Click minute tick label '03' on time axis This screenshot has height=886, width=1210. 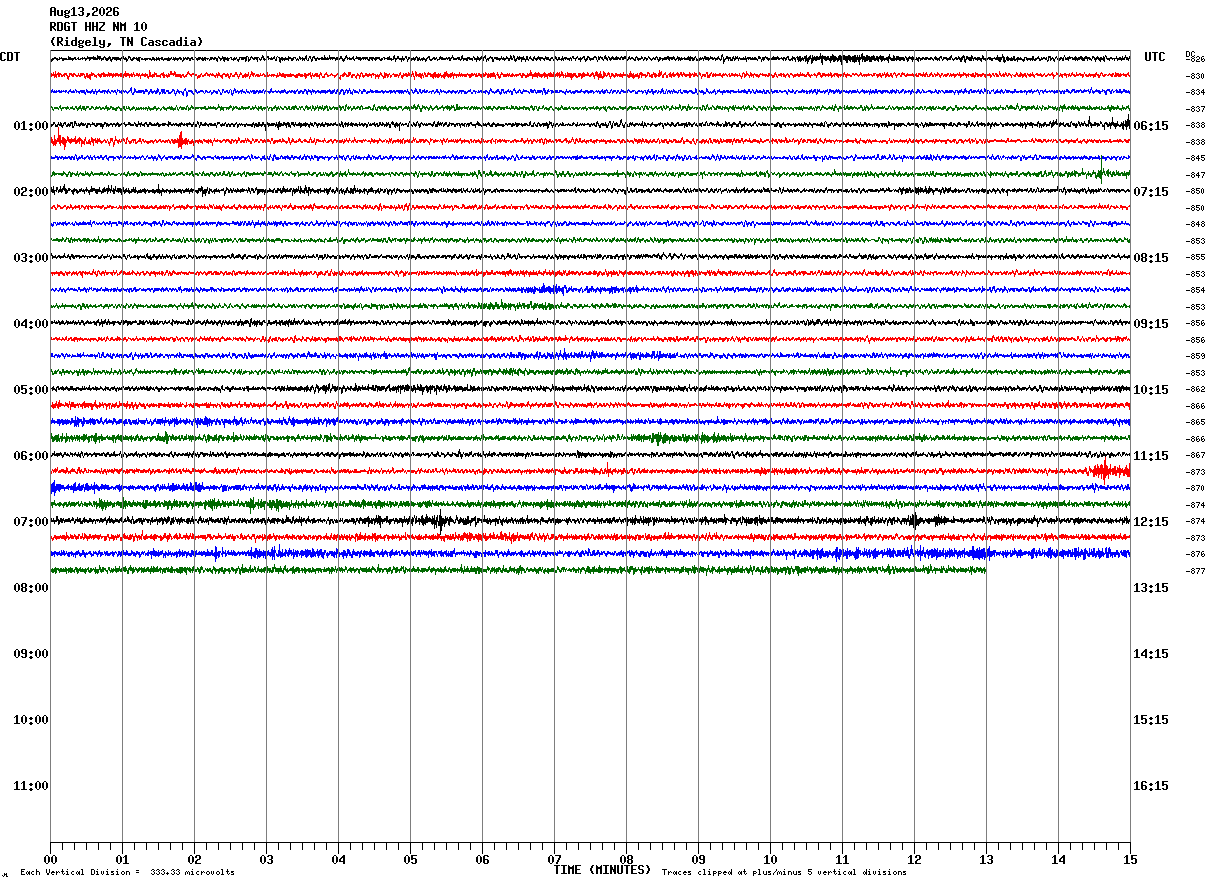click(266, 859)
